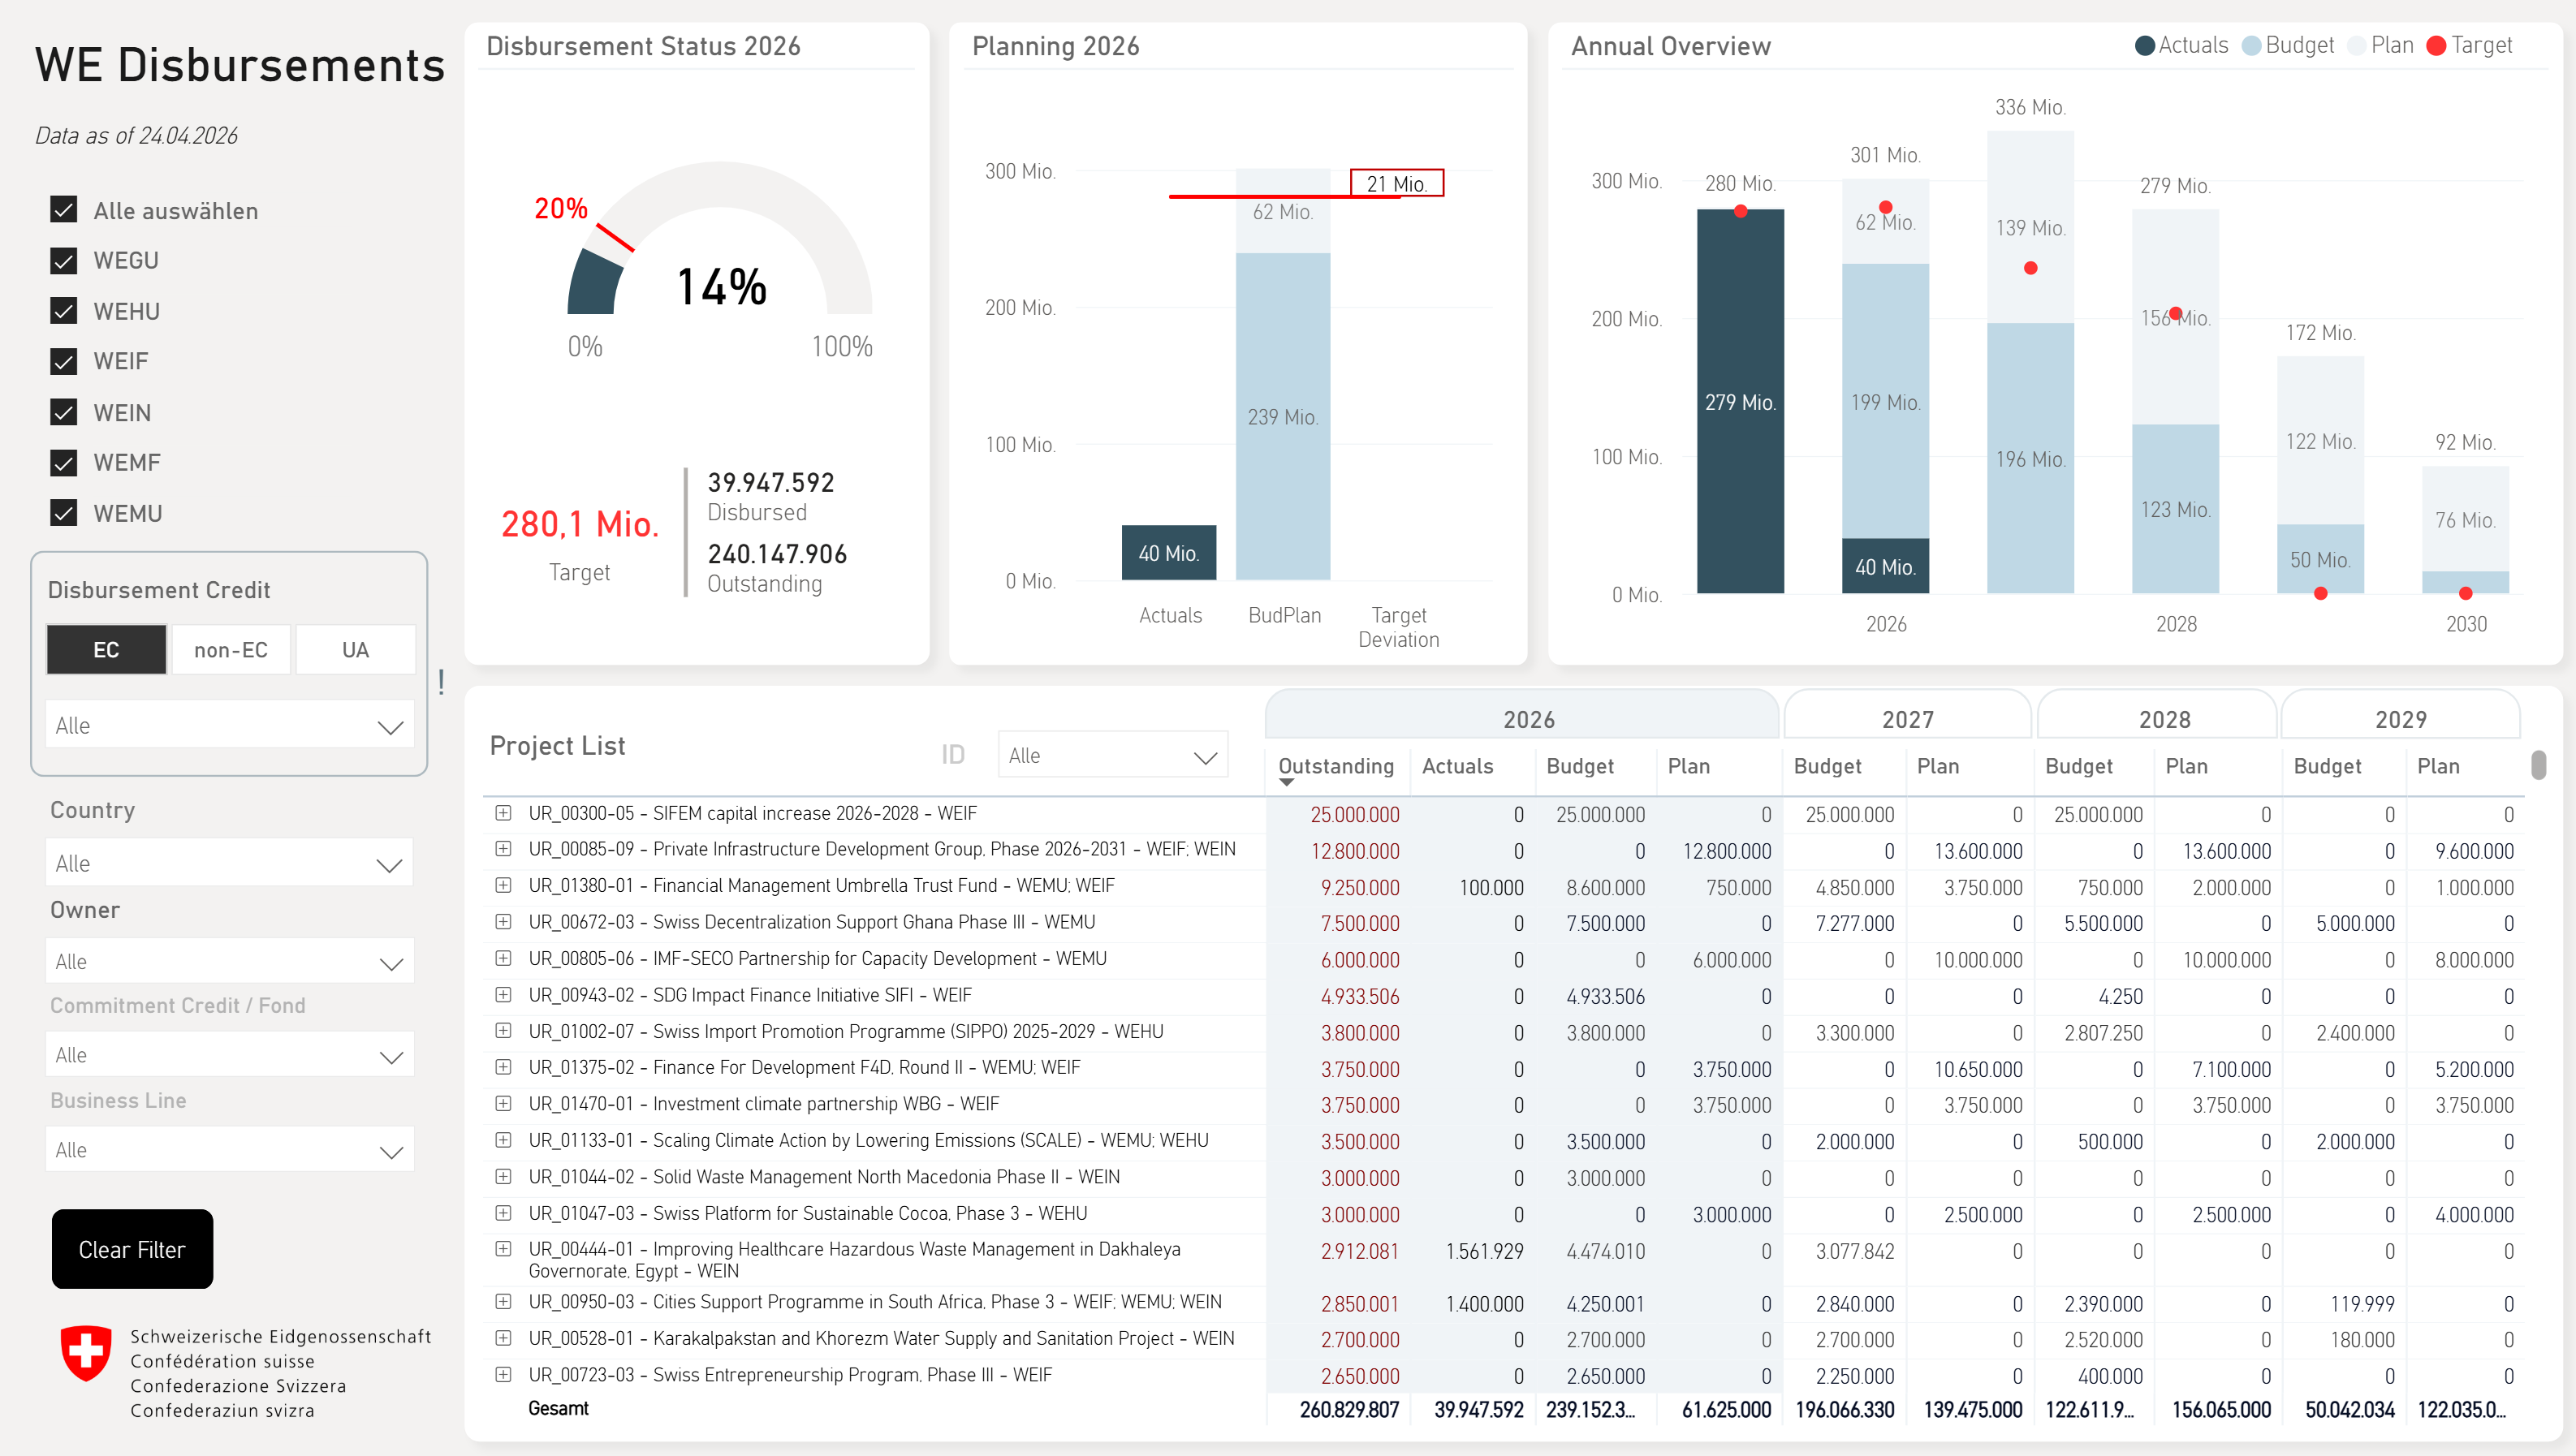The height and width of the screenshot is (1456, 2576).
Task: Uncheck the WEIF checkbox
Action: [x=63, y=362]
